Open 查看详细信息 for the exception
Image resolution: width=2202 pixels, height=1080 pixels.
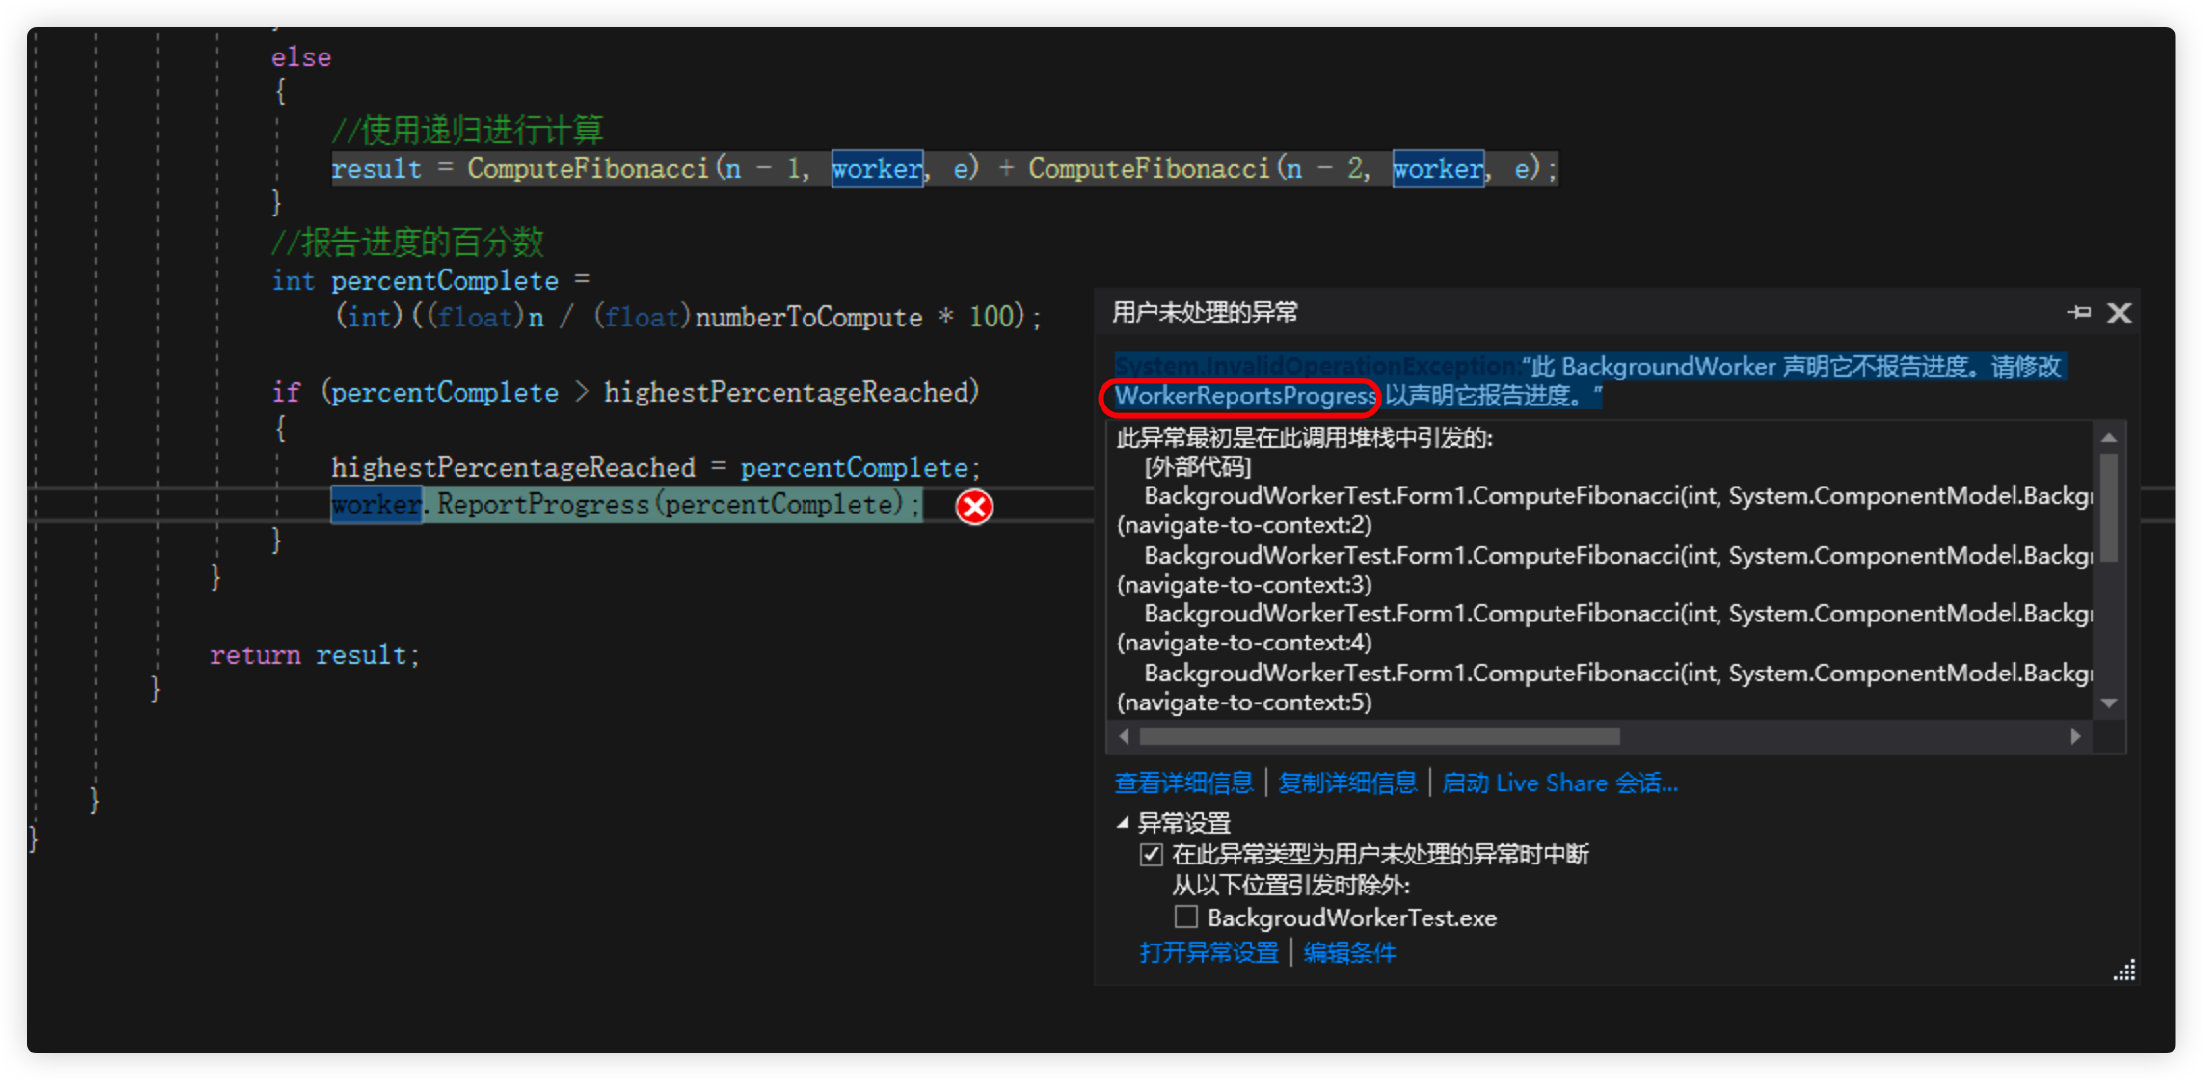[x=1184, y=782]
